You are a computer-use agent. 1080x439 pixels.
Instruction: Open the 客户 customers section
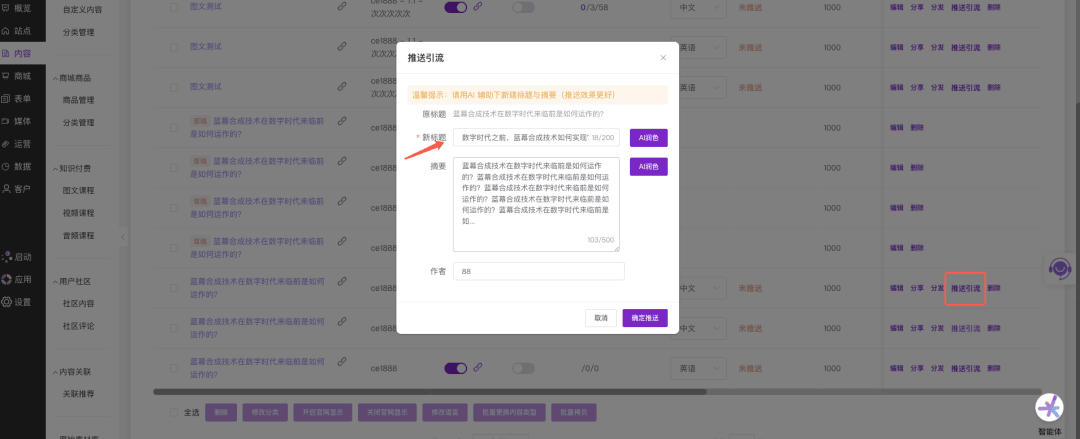pyautogui.click(x=17, y=189)
